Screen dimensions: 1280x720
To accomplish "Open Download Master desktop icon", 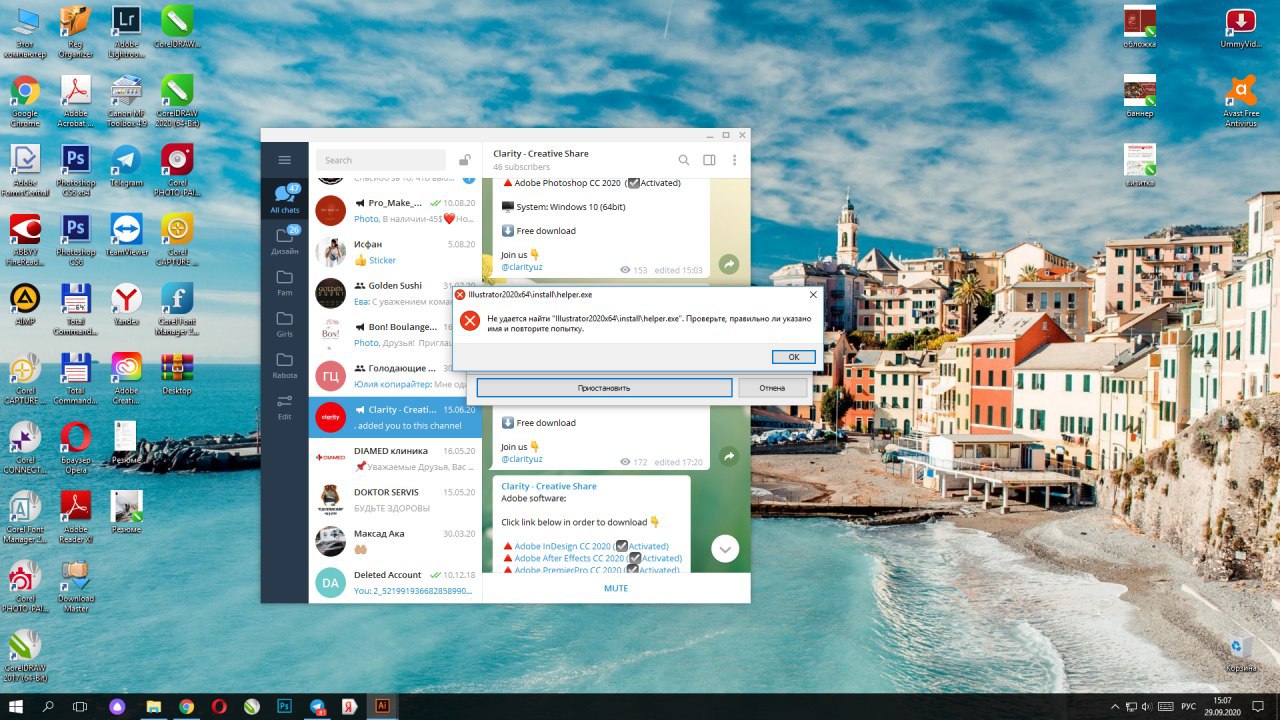I will click(x=76, y=587).
